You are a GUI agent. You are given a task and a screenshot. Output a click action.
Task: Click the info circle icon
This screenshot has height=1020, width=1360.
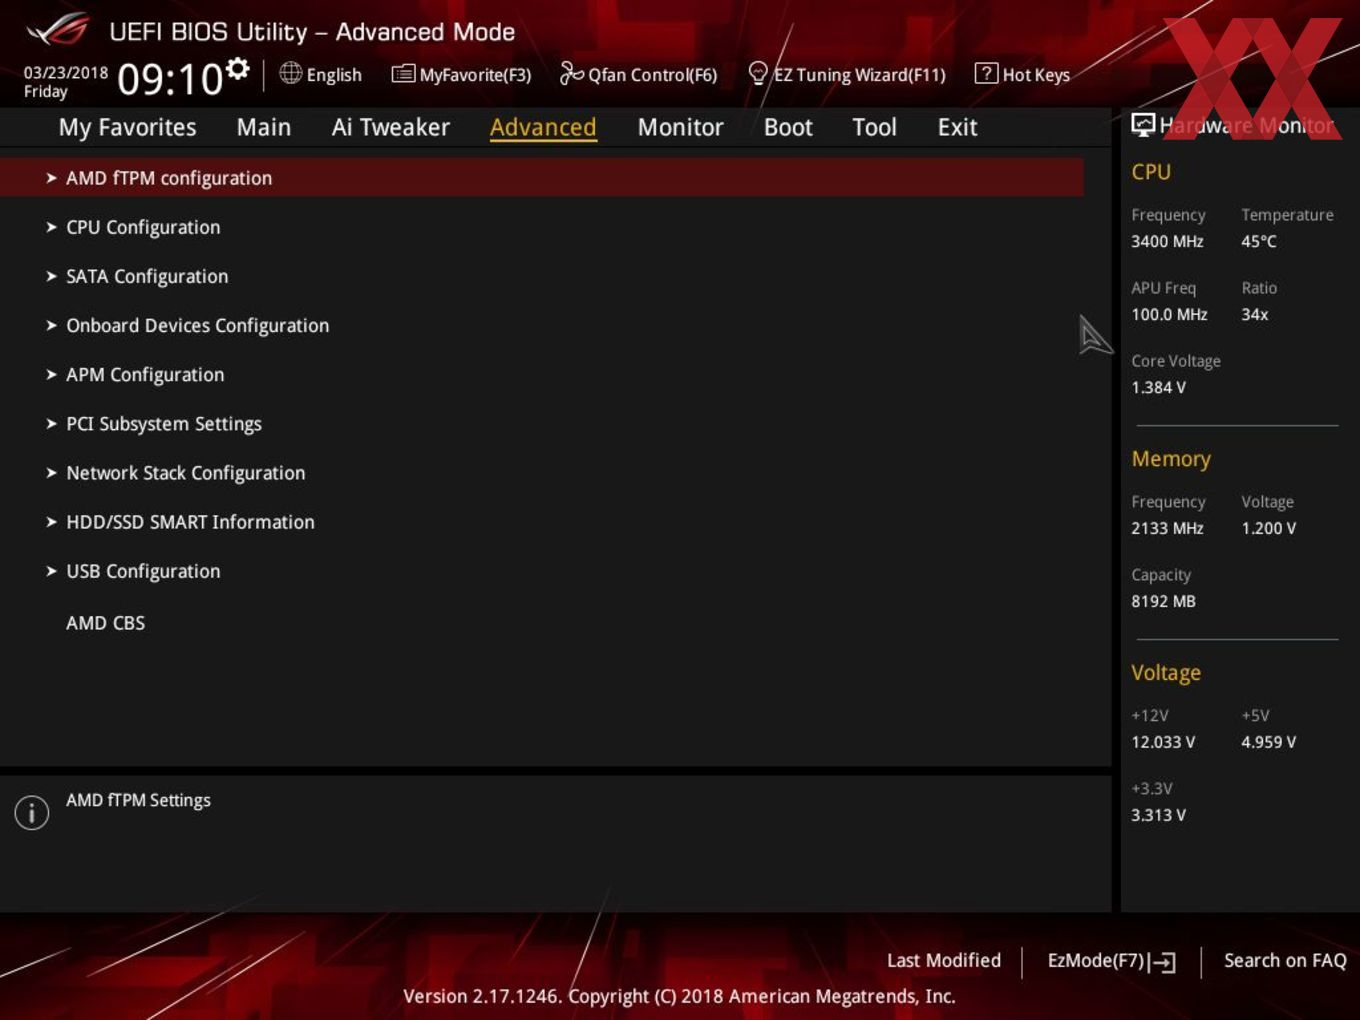point(32,813)
